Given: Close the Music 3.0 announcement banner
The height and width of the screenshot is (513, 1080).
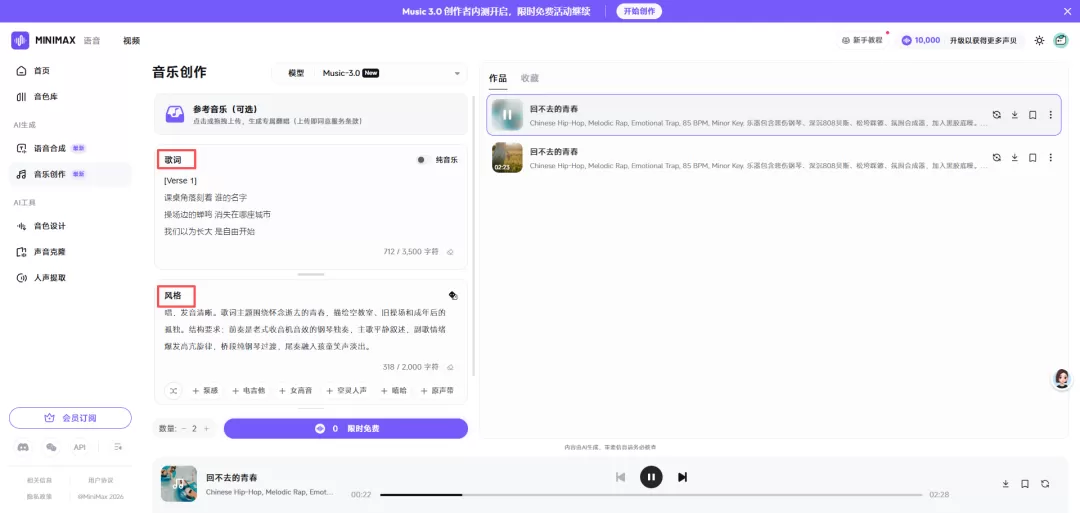Looking at the screenshot, I should tap(1068, 11).
